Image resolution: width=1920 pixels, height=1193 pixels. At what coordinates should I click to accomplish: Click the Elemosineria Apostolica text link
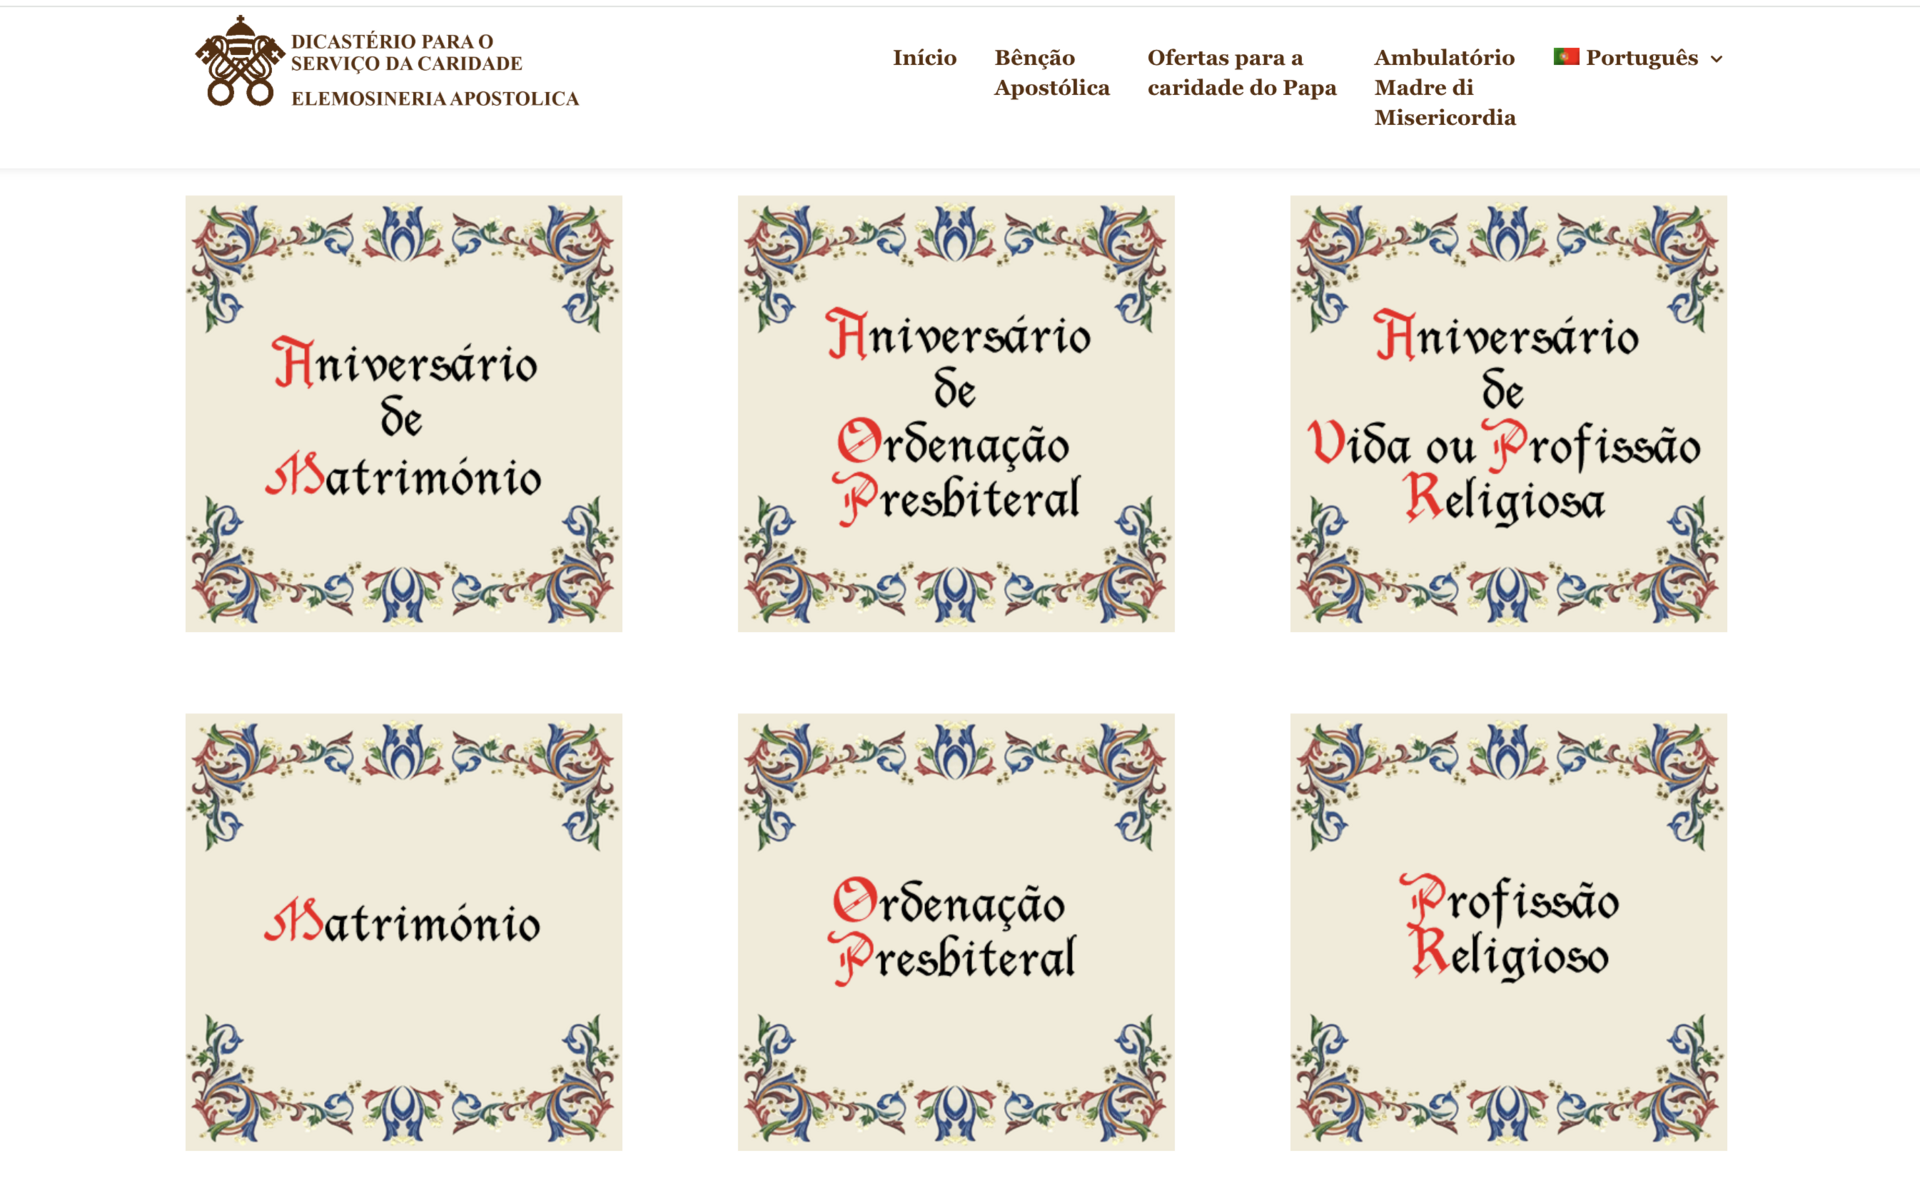click(435, 99)
